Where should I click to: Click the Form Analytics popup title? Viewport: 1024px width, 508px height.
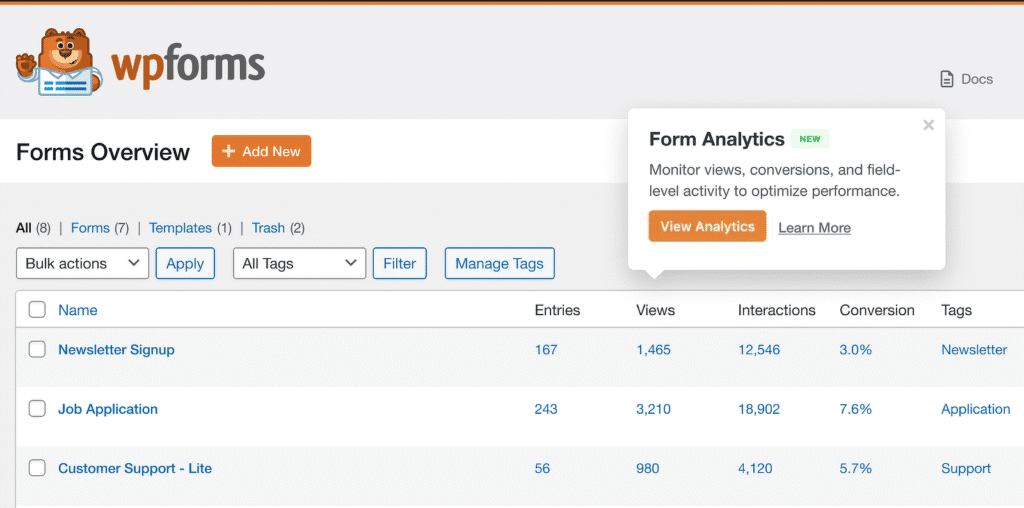(x=716, y=138)
